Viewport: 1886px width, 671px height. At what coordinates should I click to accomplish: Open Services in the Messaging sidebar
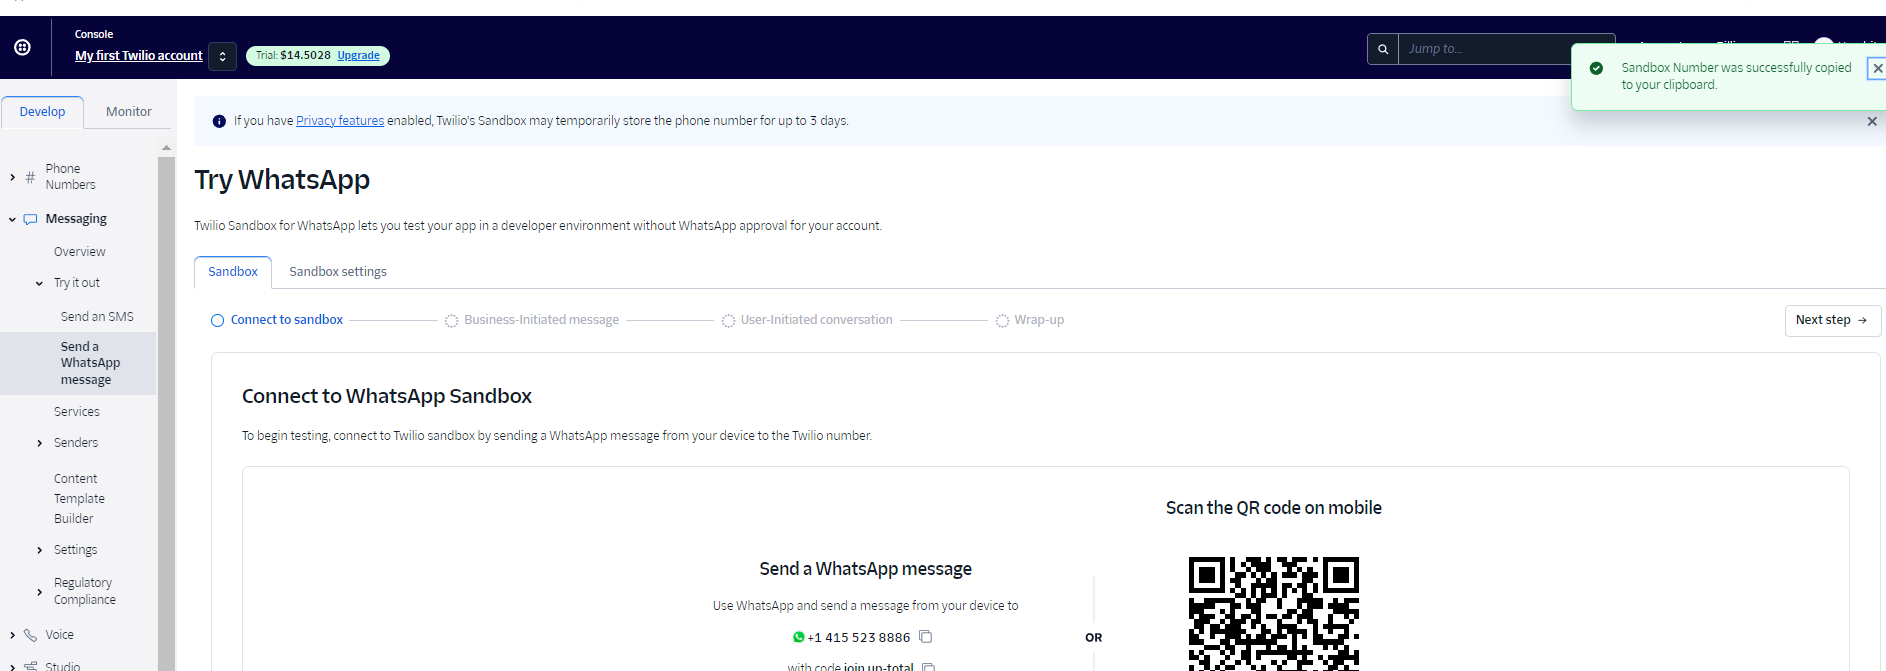[77, 412]
